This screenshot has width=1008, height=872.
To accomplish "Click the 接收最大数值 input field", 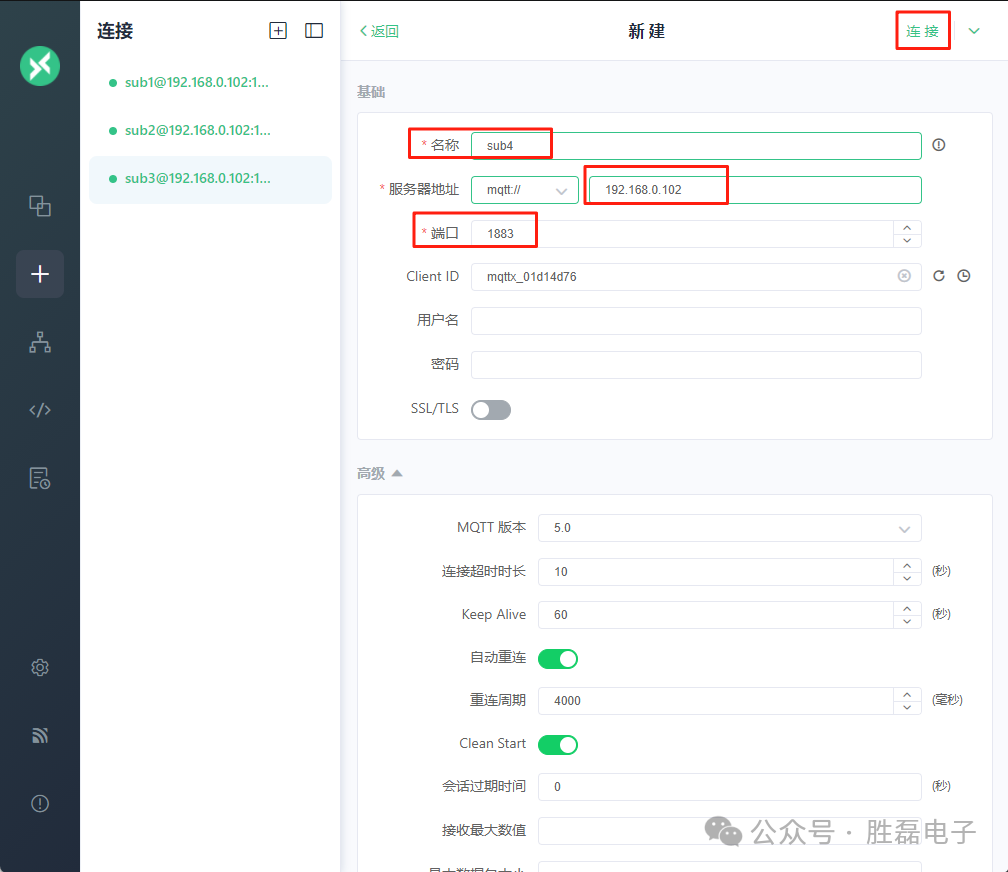I will coord(730,831).
